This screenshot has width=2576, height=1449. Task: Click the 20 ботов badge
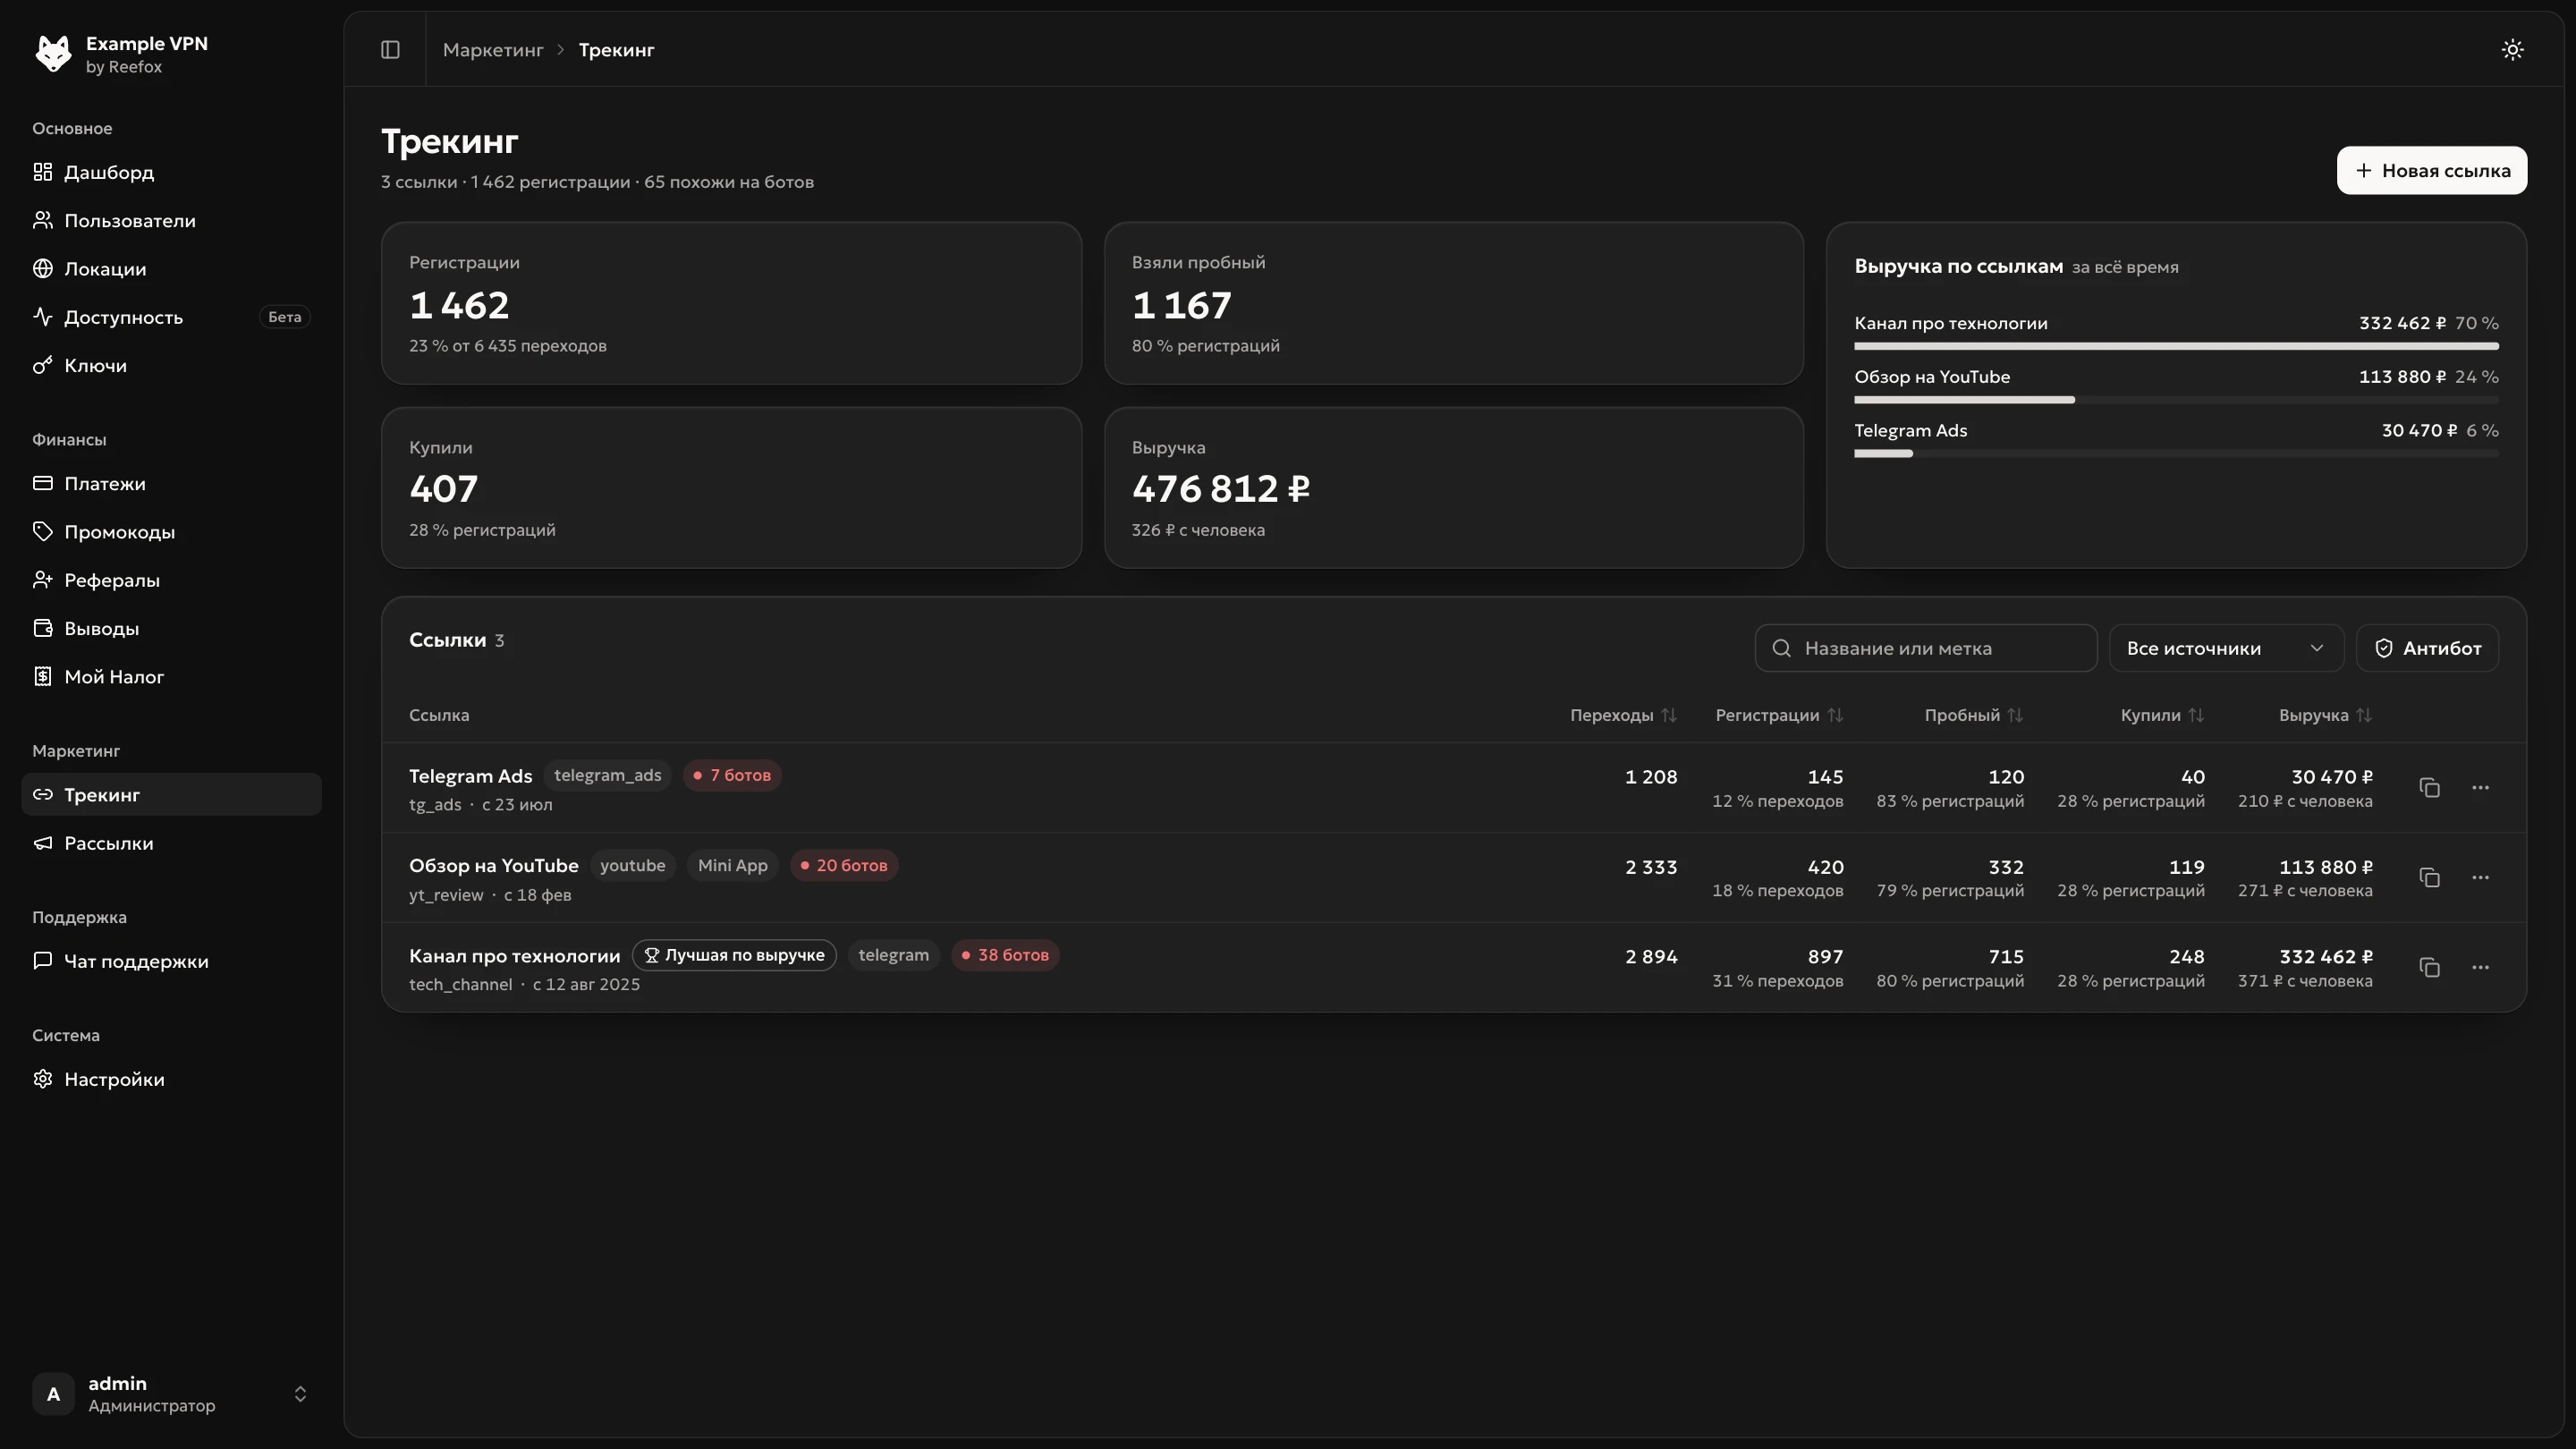pos(844,865)
